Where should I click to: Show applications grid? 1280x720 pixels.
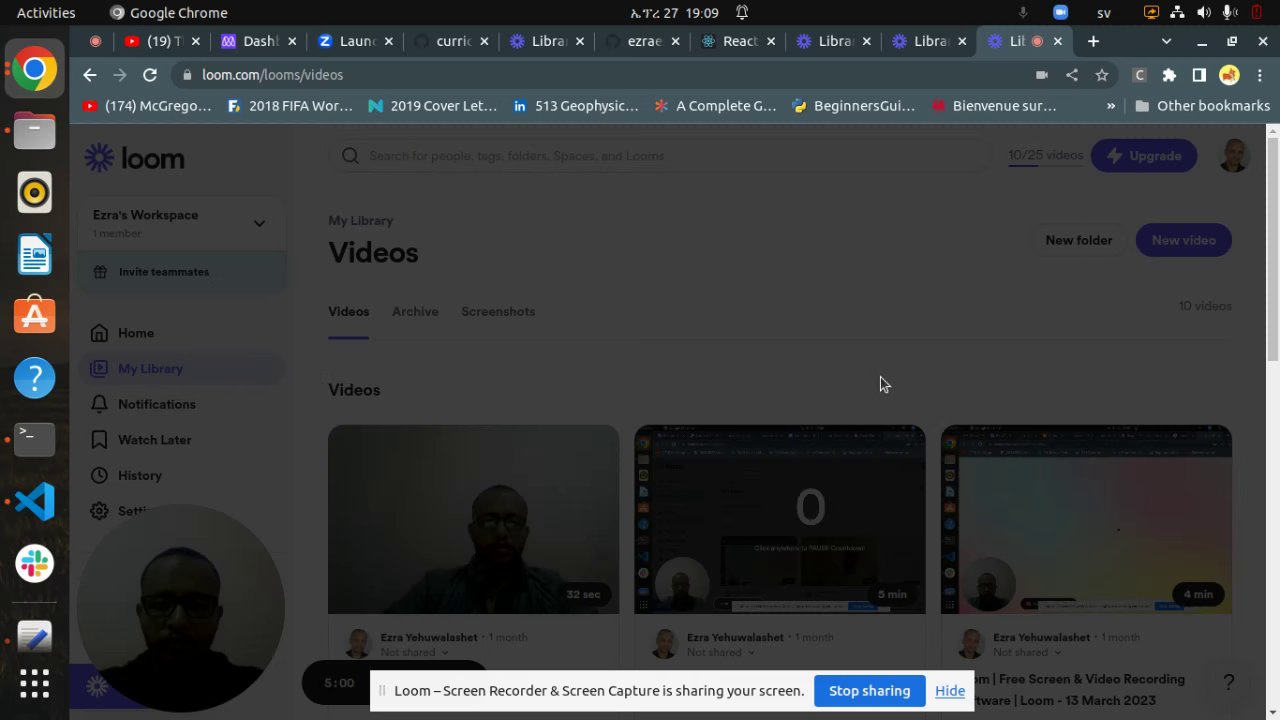[34, 685]
